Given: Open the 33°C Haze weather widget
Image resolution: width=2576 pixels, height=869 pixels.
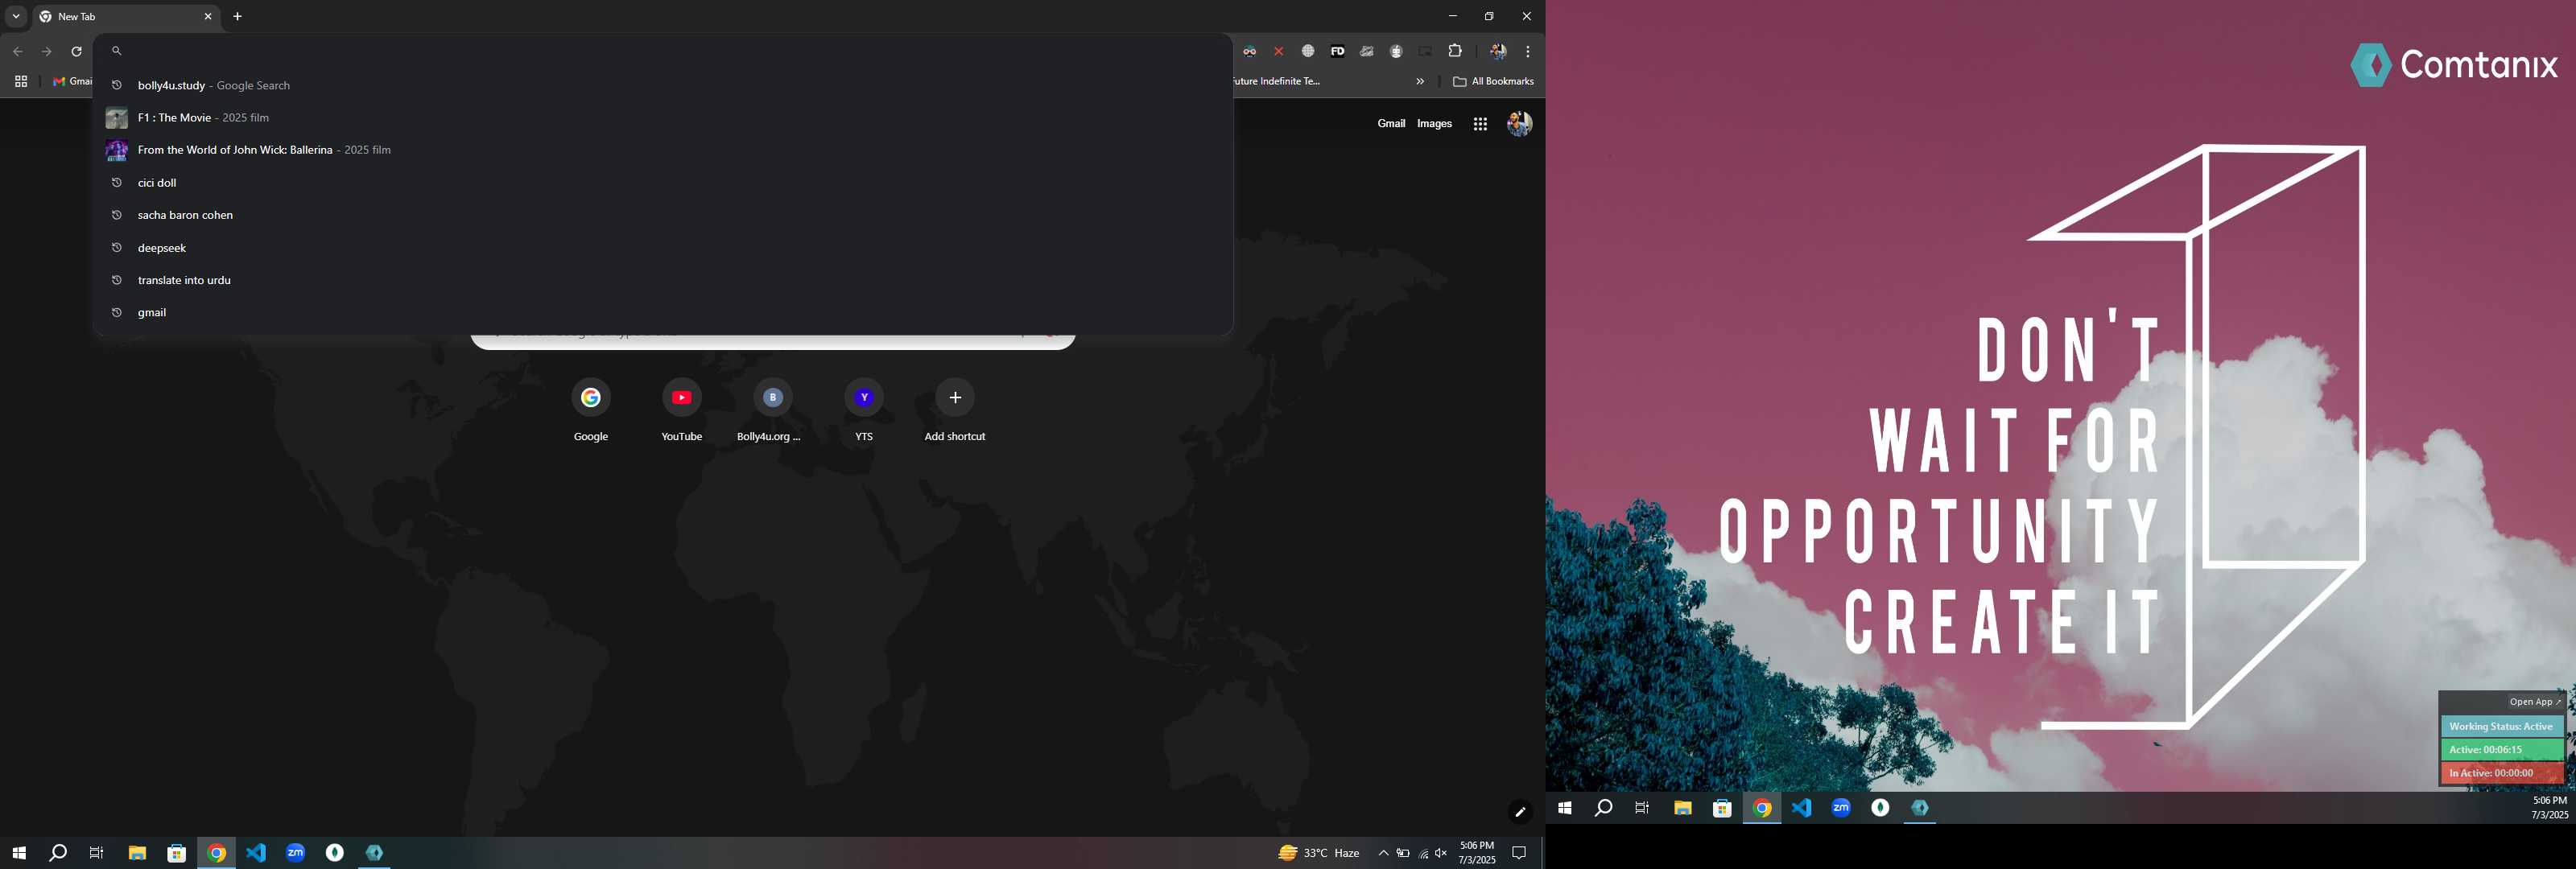Looking at the screenshot, I should [1319, 853].
